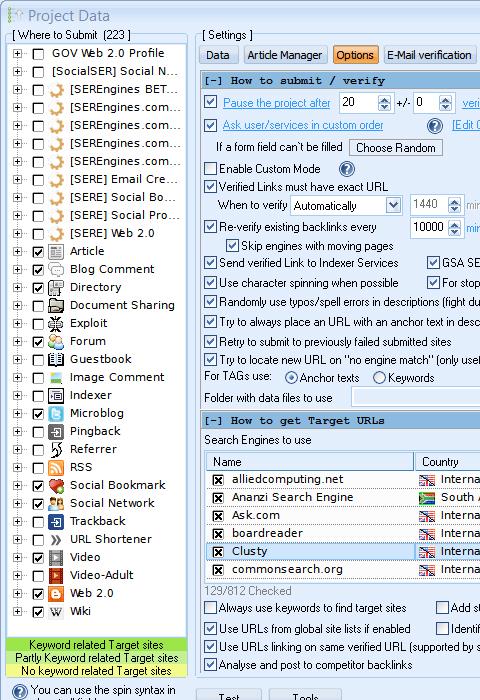The height and width of the screenshot is (700, 480).
Task: Click the Forum people icon
Action: 56,342
